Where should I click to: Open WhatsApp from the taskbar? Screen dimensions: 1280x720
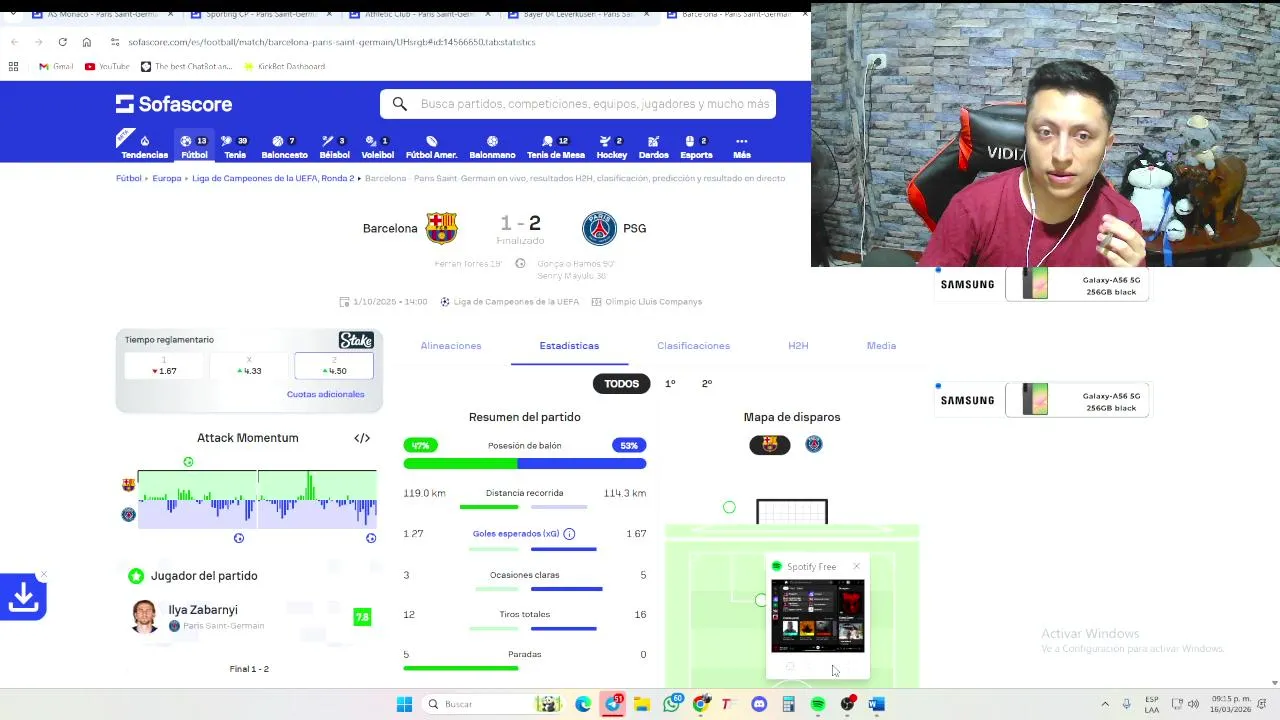pos(672,704)
